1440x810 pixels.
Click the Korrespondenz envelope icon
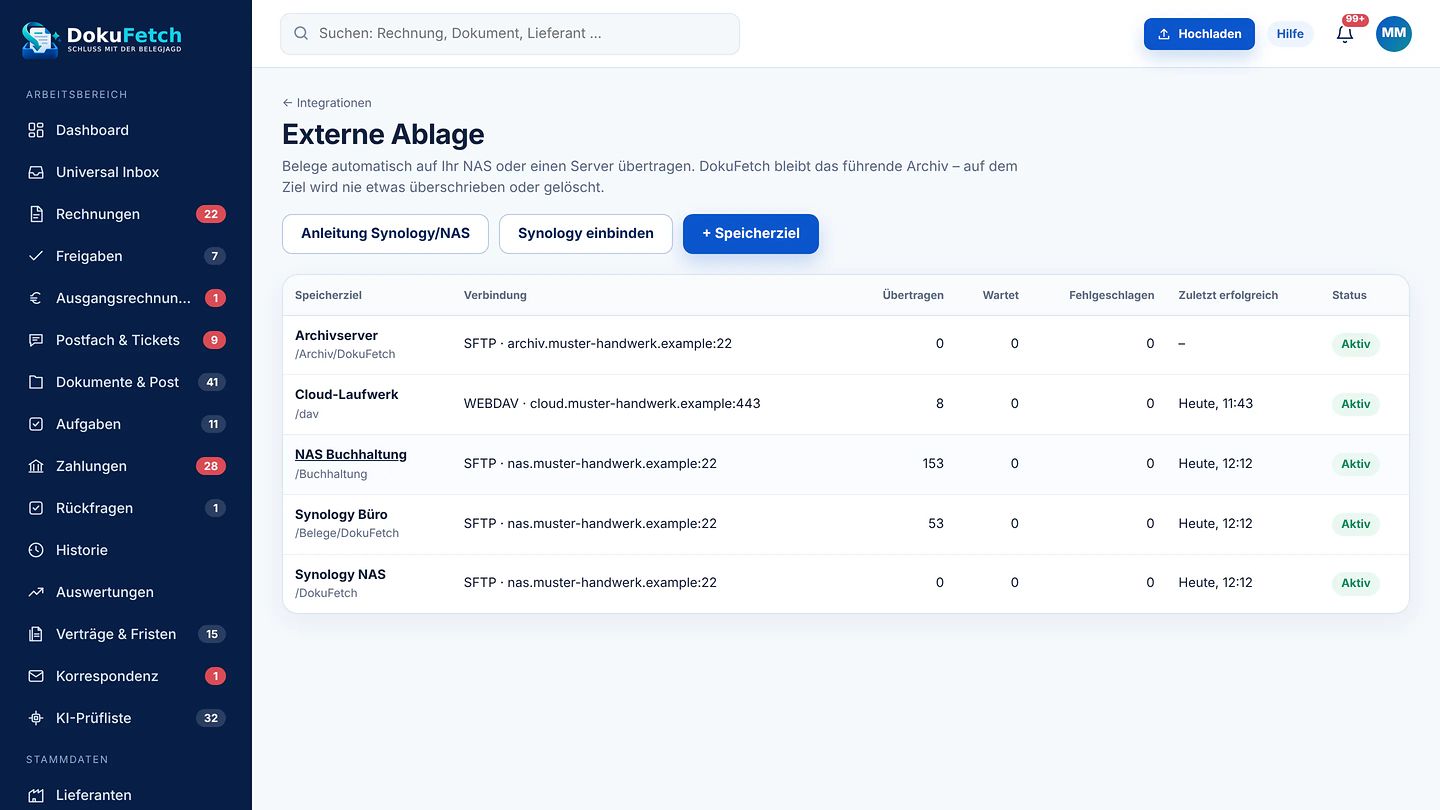(x=36, y=676)
